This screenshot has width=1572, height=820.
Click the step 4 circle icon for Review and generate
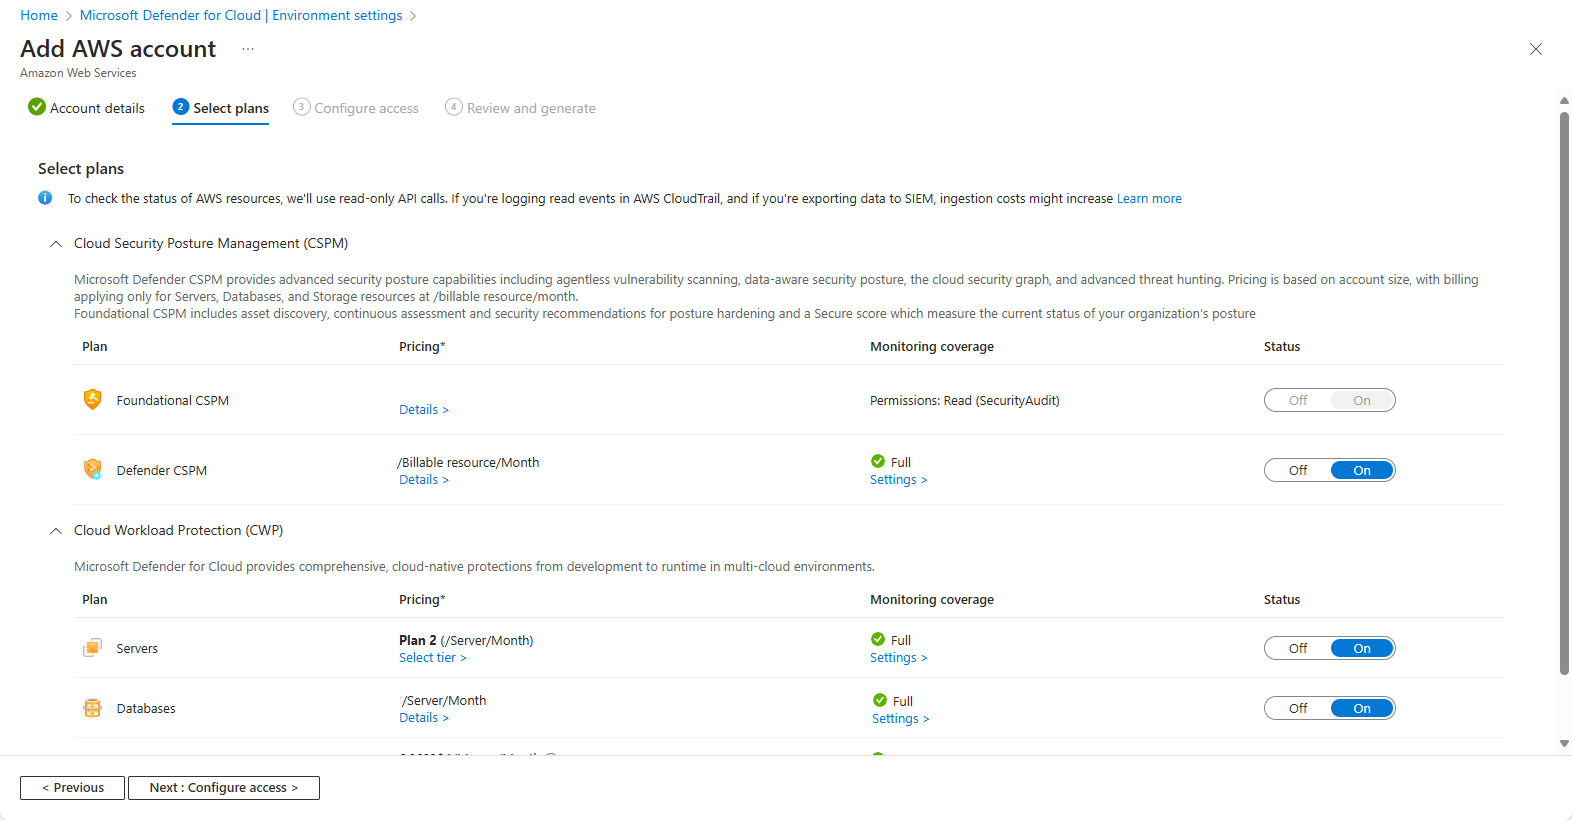454,107
